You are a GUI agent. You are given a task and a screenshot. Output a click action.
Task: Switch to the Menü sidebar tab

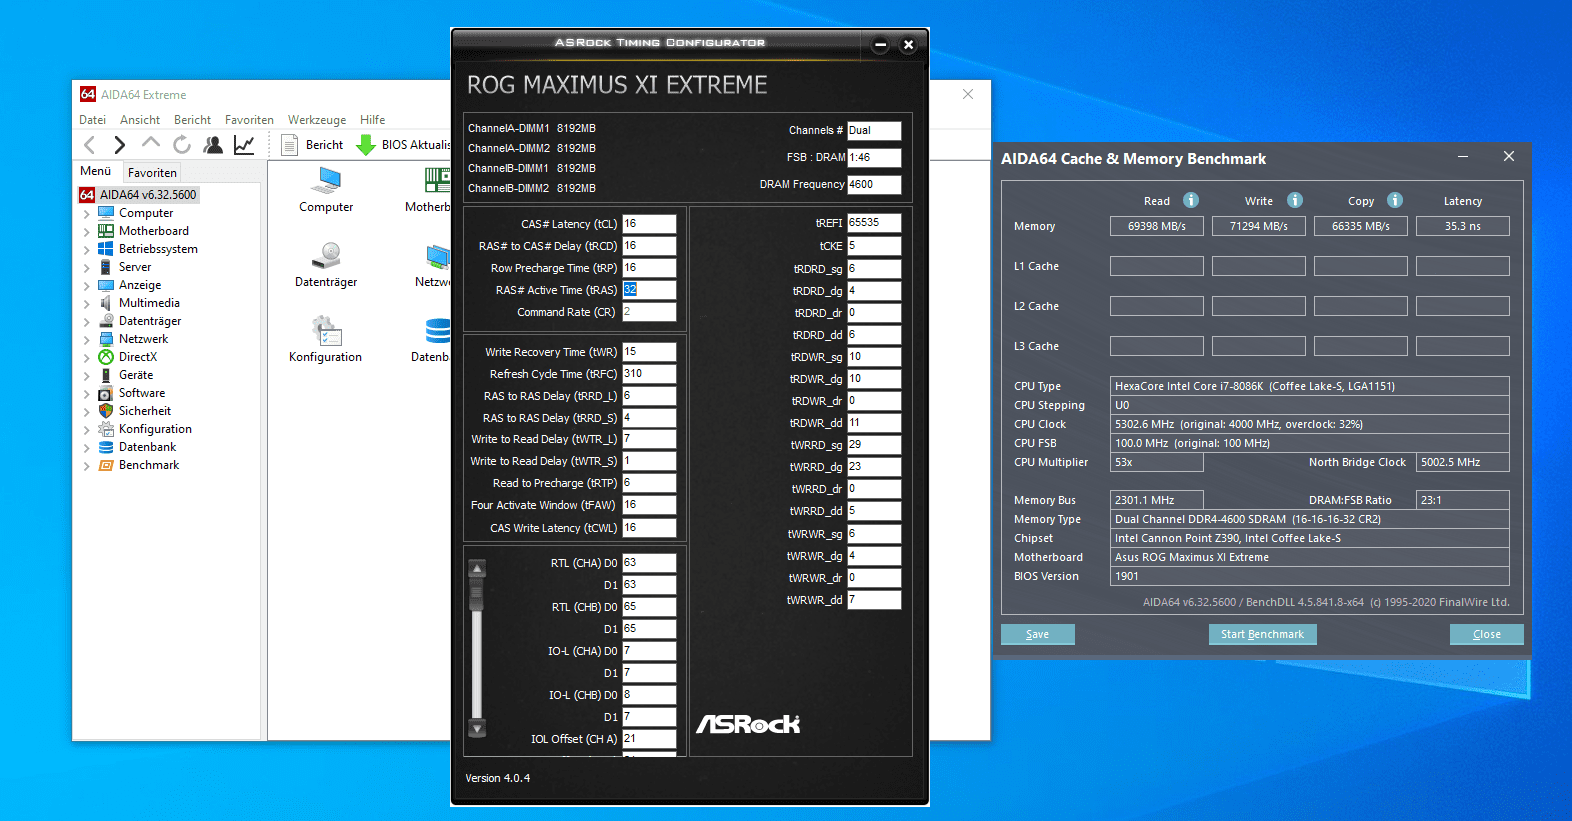coord(96,171)
